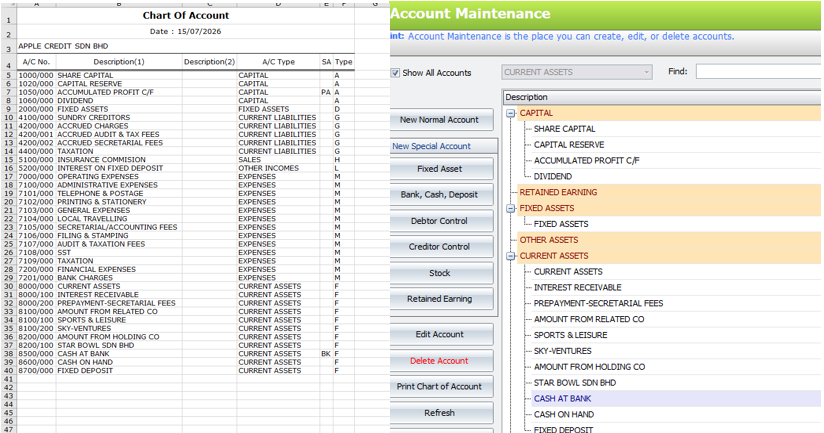Select SPORTS & LEISURE in the tree
824x433 pixels.
pos(570,335)
